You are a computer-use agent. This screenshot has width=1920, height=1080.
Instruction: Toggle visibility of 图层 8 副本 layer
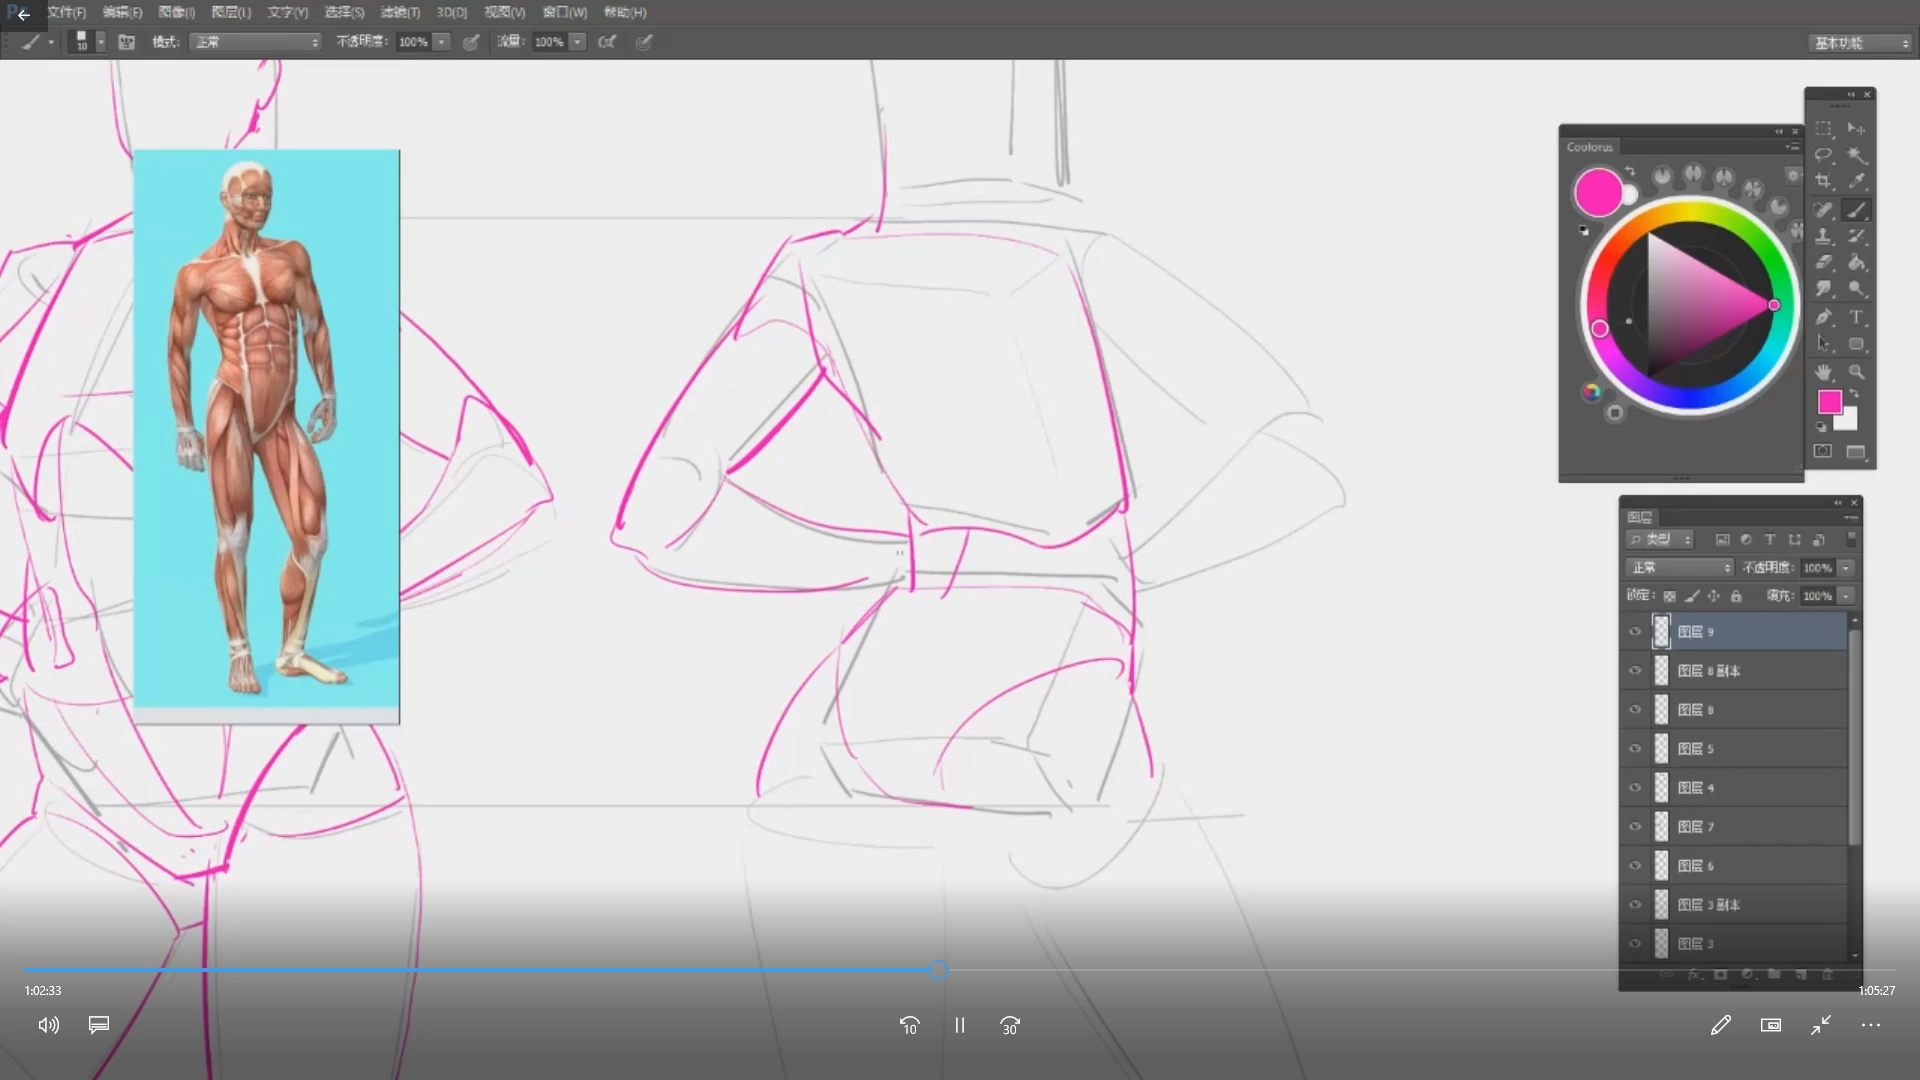(1635, 671)
